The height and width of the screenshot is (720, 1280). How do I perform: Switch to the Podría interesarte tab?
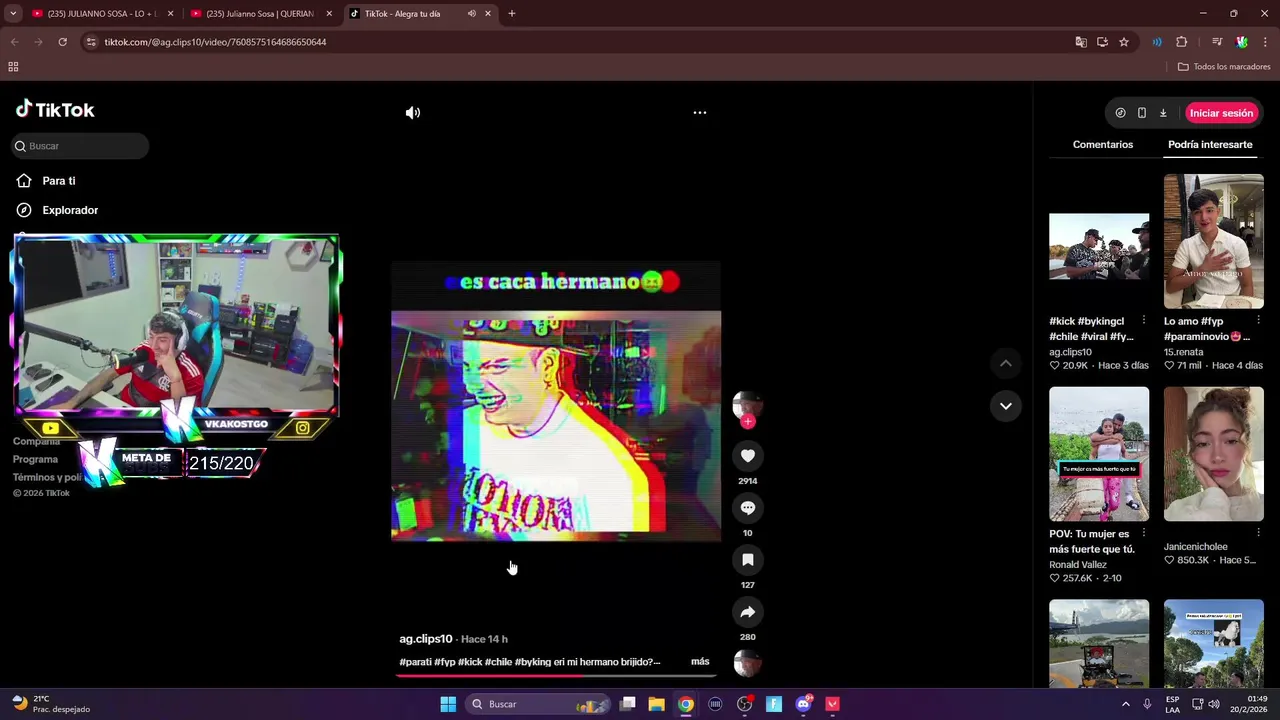(x=1210, y=145)
